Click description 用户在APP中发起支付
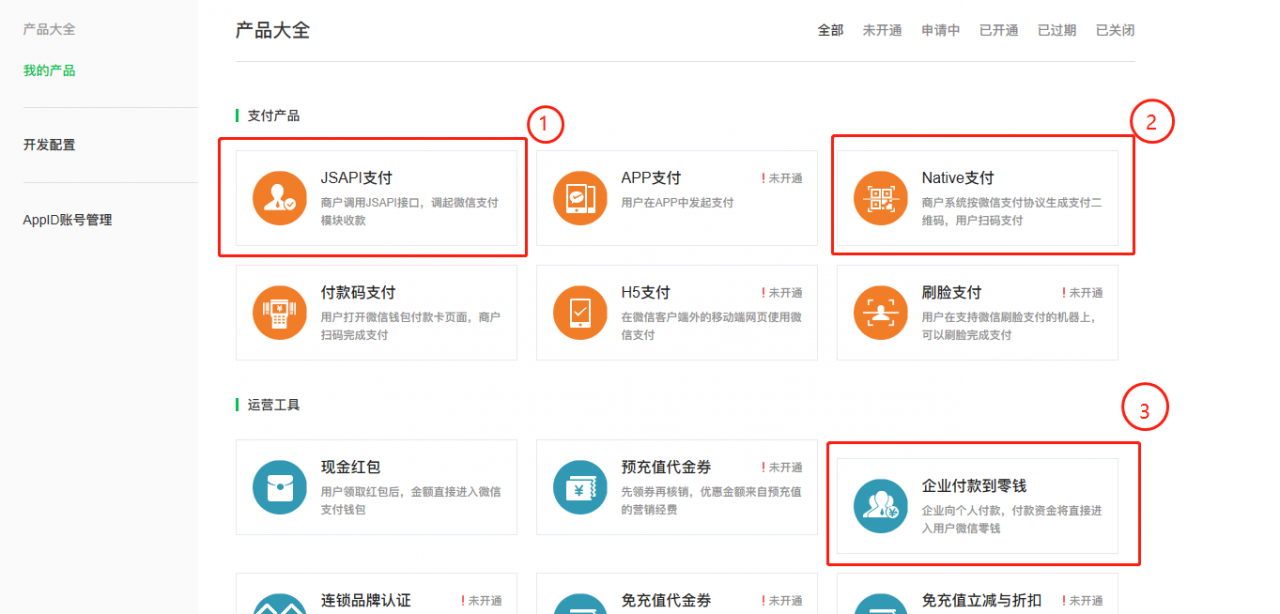This screenshot has height=614, width=1280. [677, 202]
